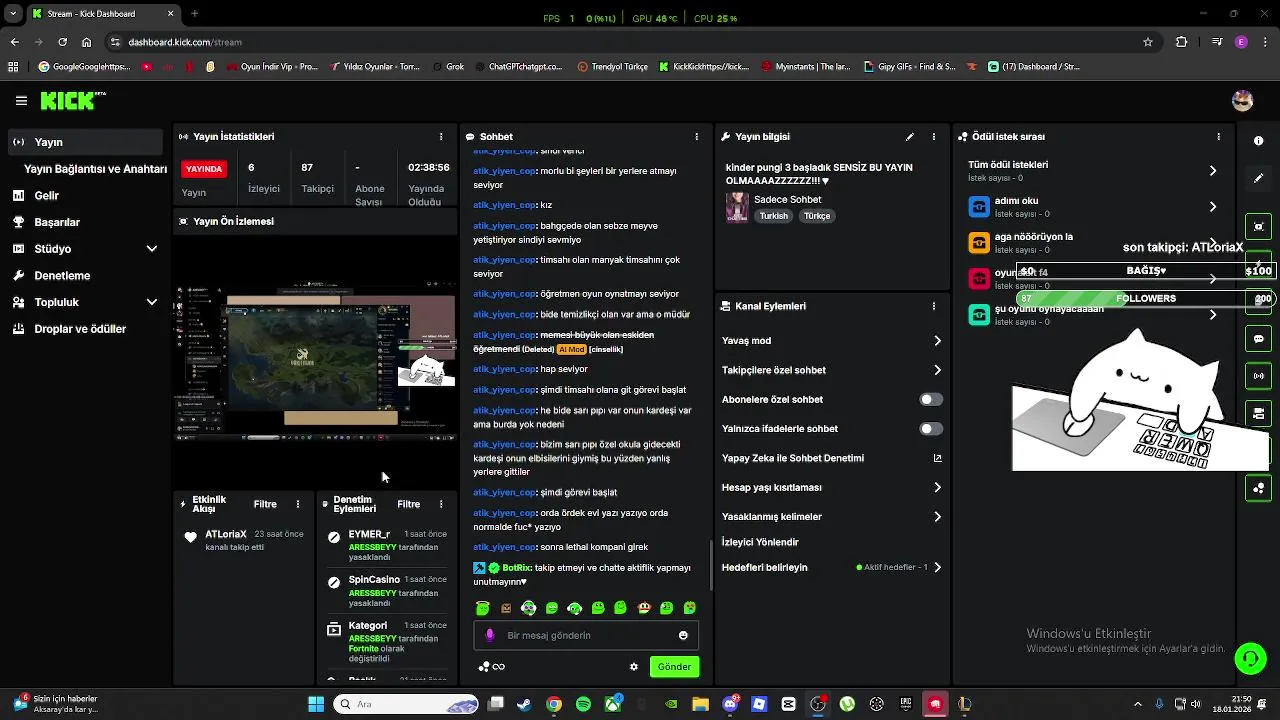Send message with Gönder button
Viewport: 1280px width, 720px height.
tap(674, 667)
